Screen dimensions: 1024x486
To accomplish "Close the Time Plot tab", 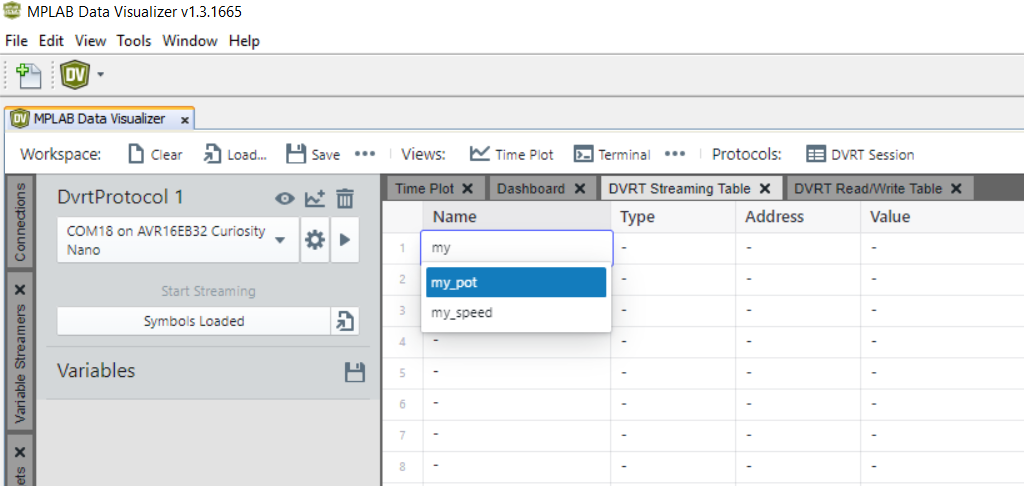I will (468, 188).
